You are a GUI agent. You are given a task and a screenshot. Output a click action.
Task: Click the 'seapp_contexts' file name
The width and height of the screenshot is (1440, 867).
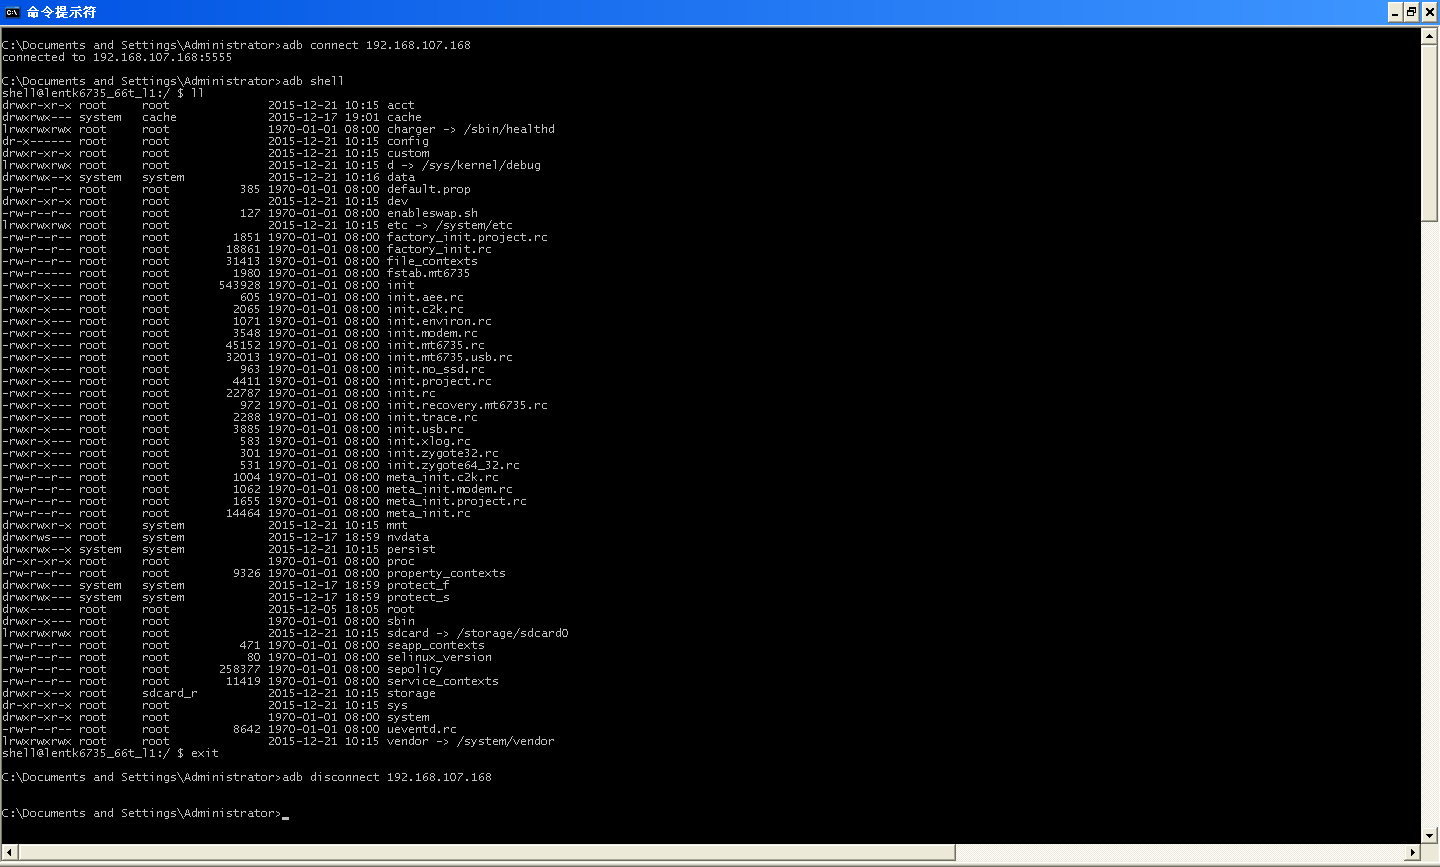436,645
